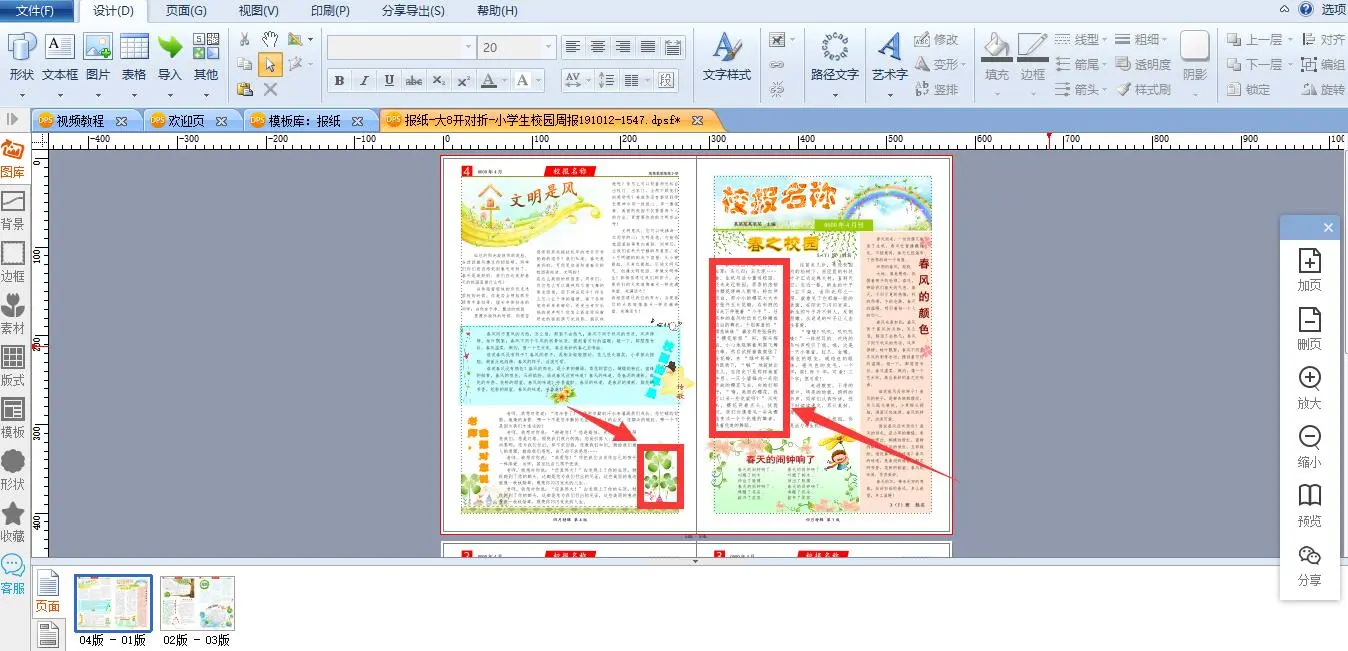Screen dimensions: 1348x651
Task: Add a page with 加页
Action: tap(1309, 270)
